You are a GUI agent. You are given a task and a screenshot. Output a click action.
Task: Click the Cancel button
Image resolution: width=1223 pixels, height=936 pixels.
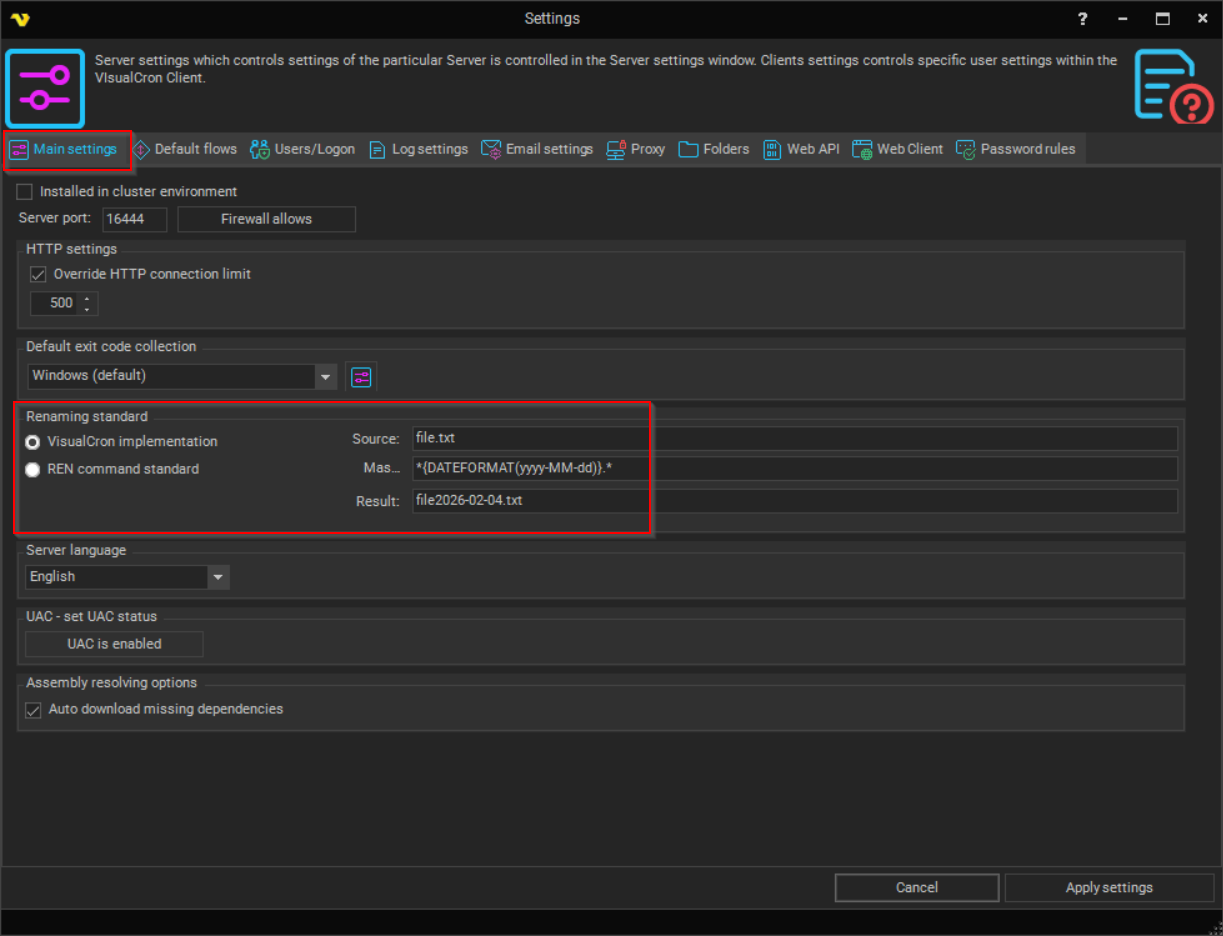click(x=917, y=888)
